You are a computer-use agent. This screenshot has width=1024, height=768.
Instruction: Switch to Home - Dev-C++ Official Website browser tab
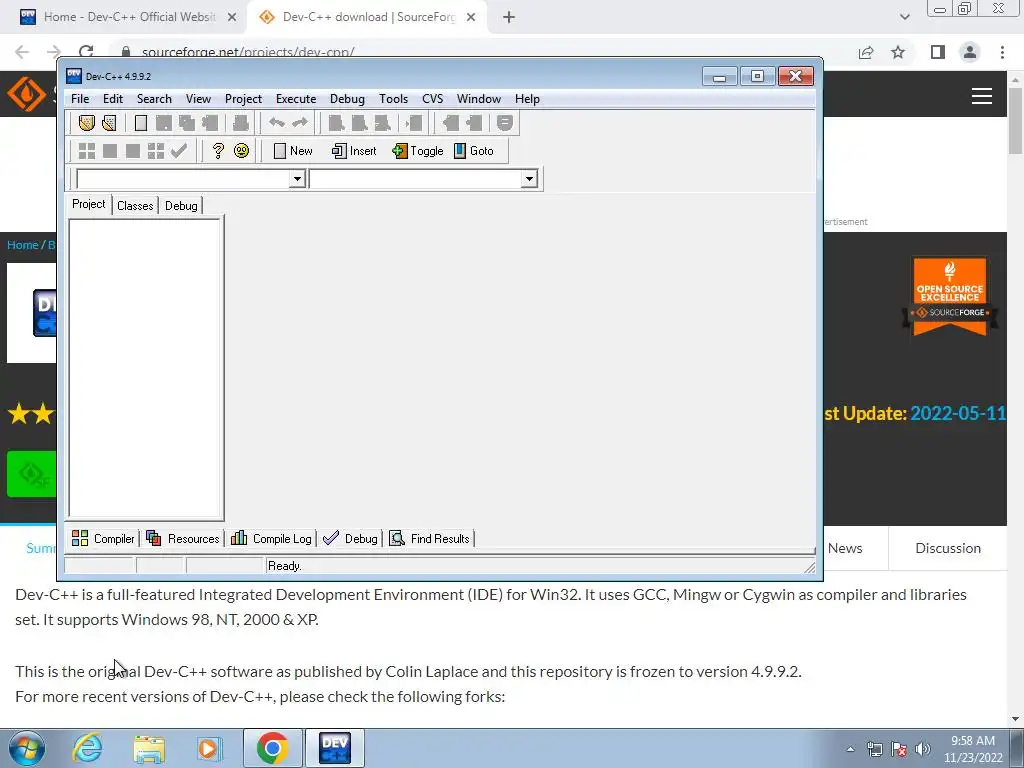coord(129,17)
